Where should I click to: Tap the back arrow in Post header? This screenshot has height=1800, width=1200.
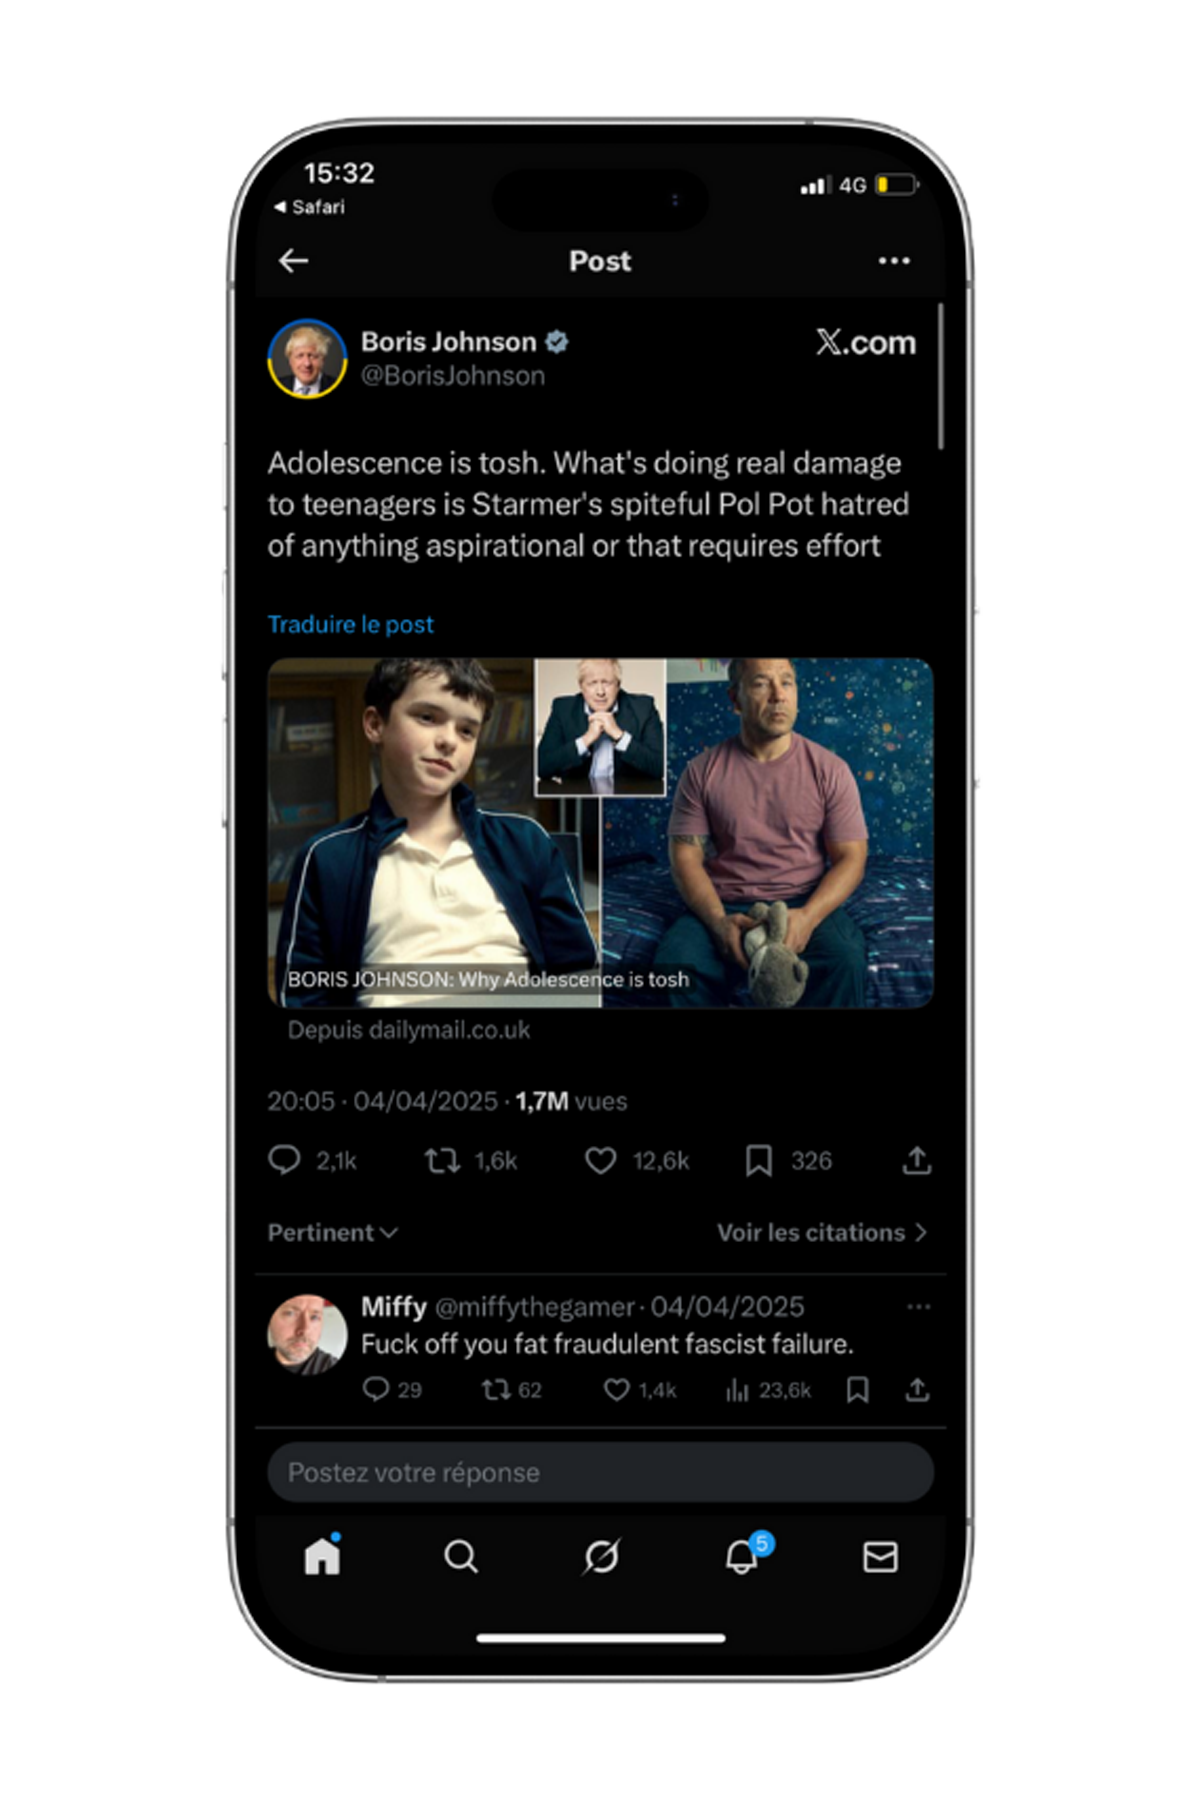(x=293, y=261)
